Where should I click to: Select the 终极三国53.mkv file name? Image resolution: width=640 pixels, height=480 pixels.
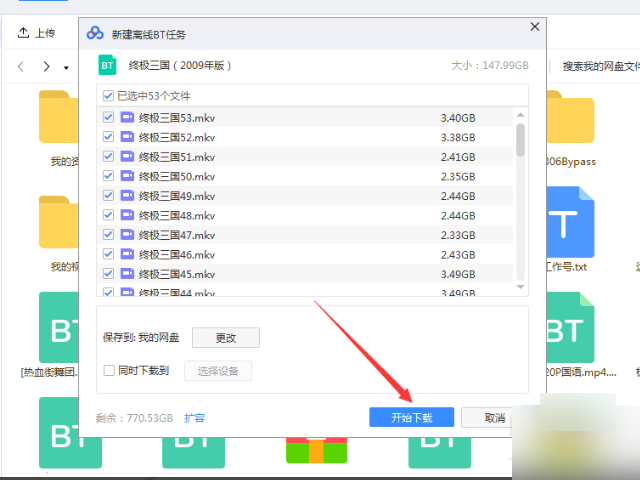pos(177,118)
